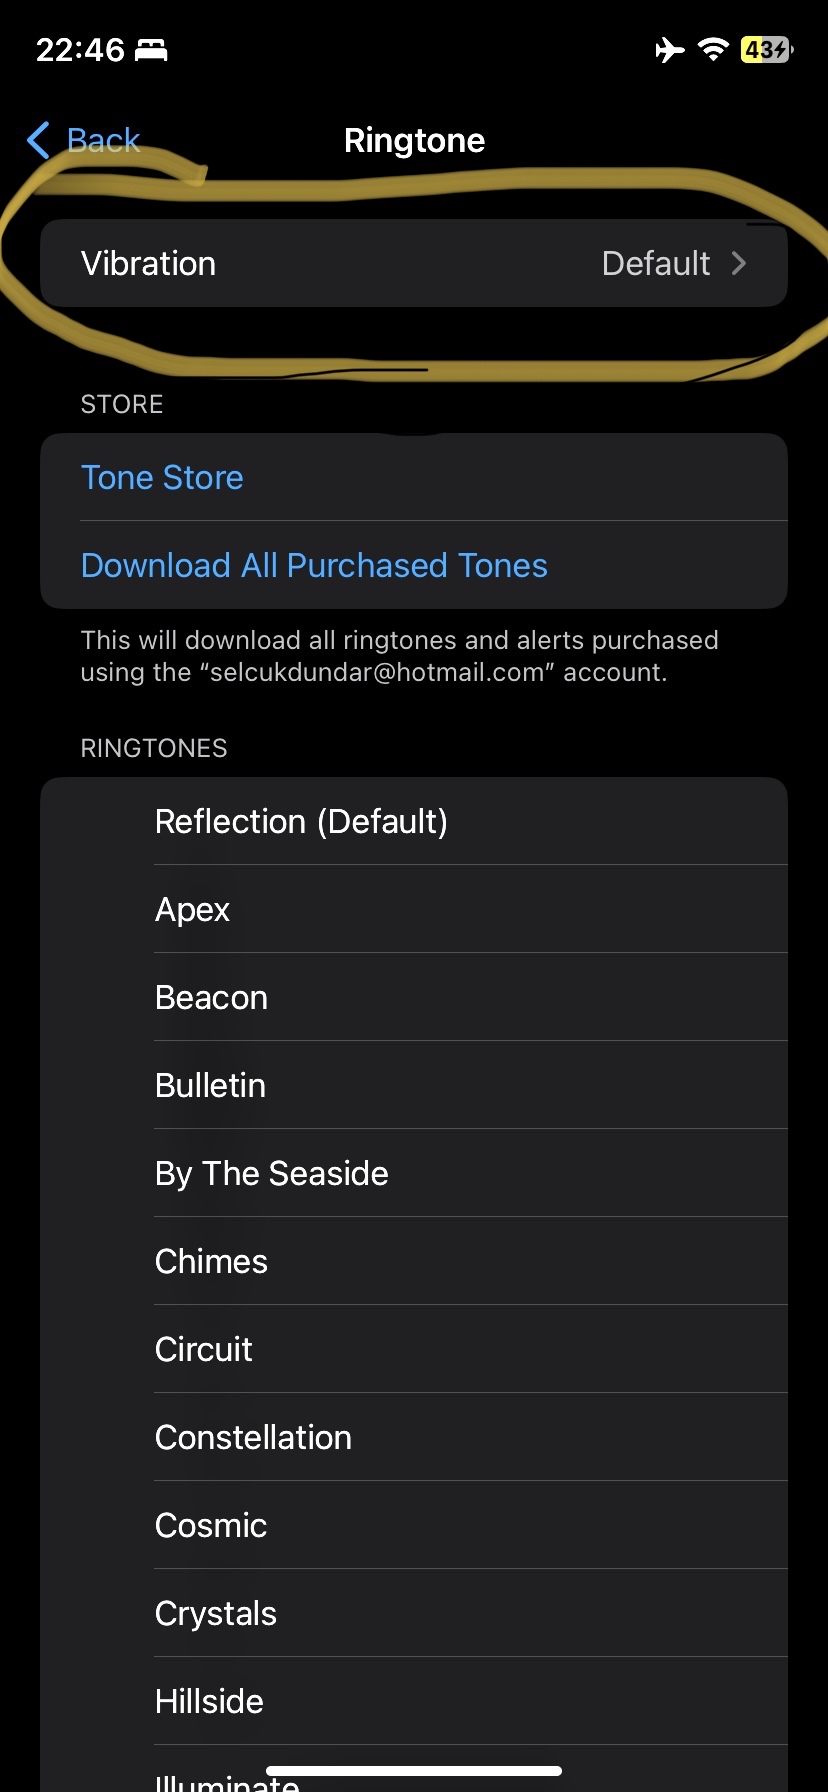Set Circuit as ringtone
The image size is (828, 1792).
(414, 1349)
